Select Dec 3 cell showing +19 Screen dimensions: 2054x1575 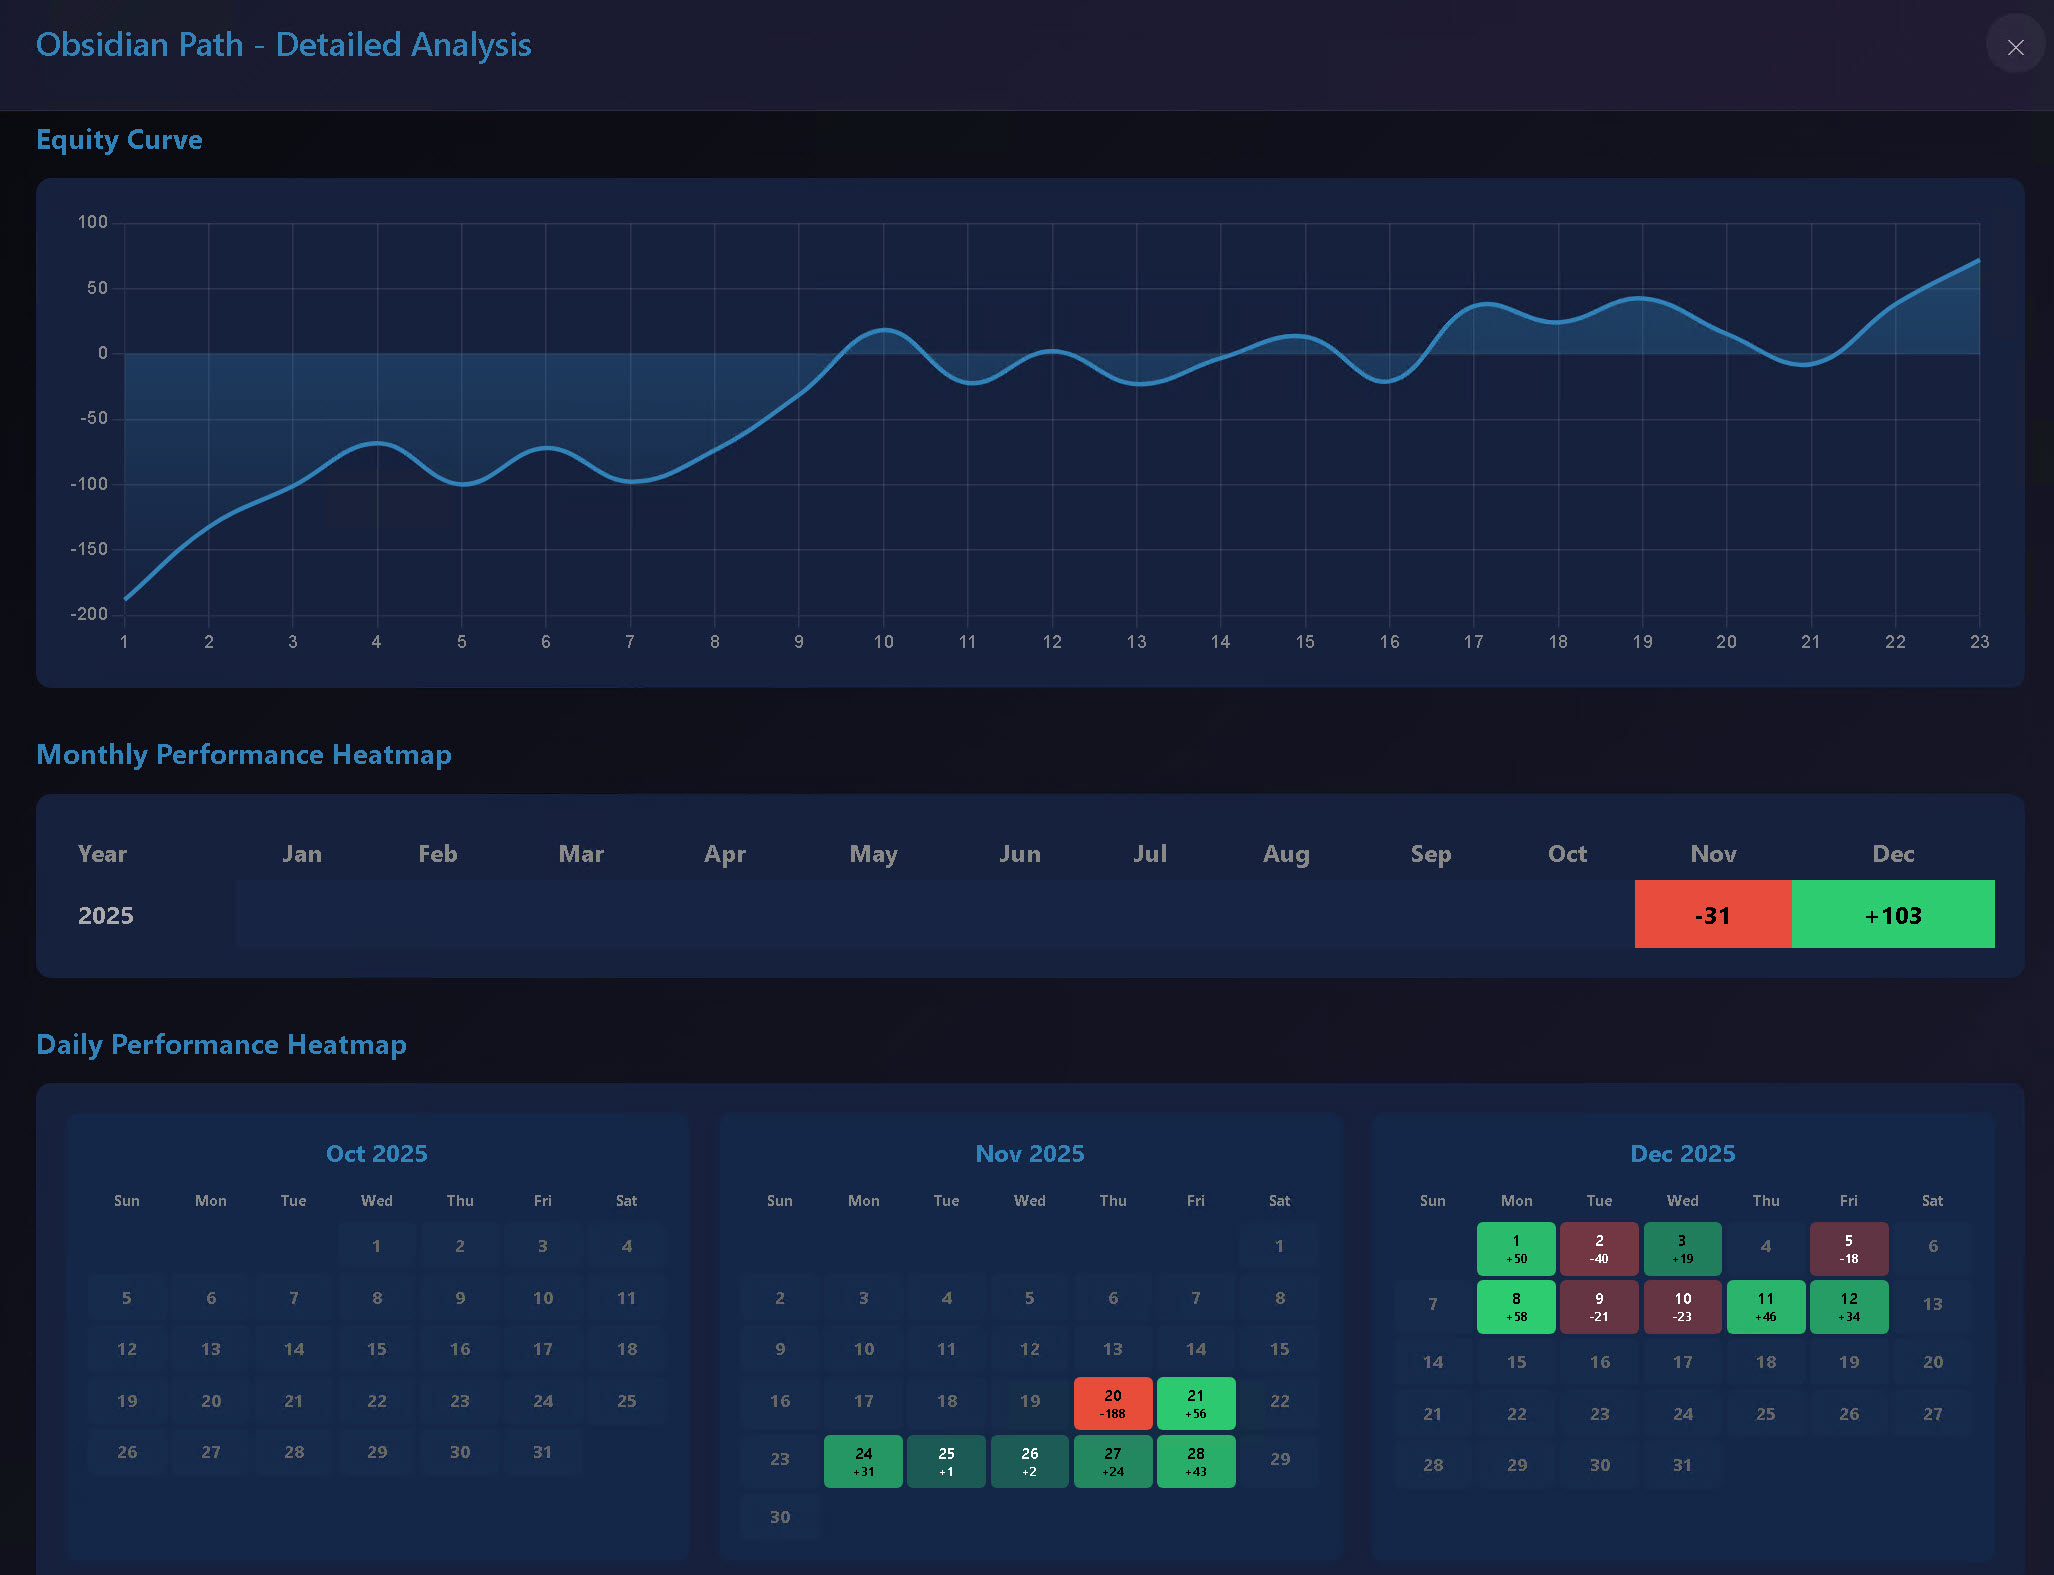1682,1247
